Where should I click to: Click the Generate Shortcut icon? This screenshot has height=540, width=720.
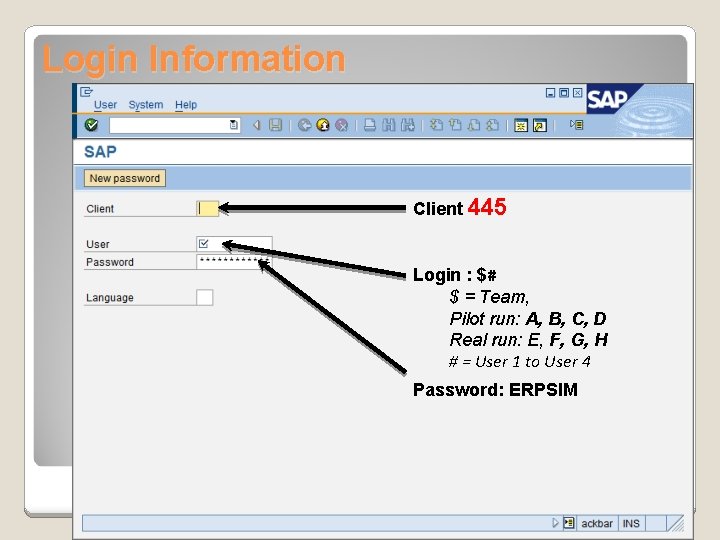pos(540,125)
